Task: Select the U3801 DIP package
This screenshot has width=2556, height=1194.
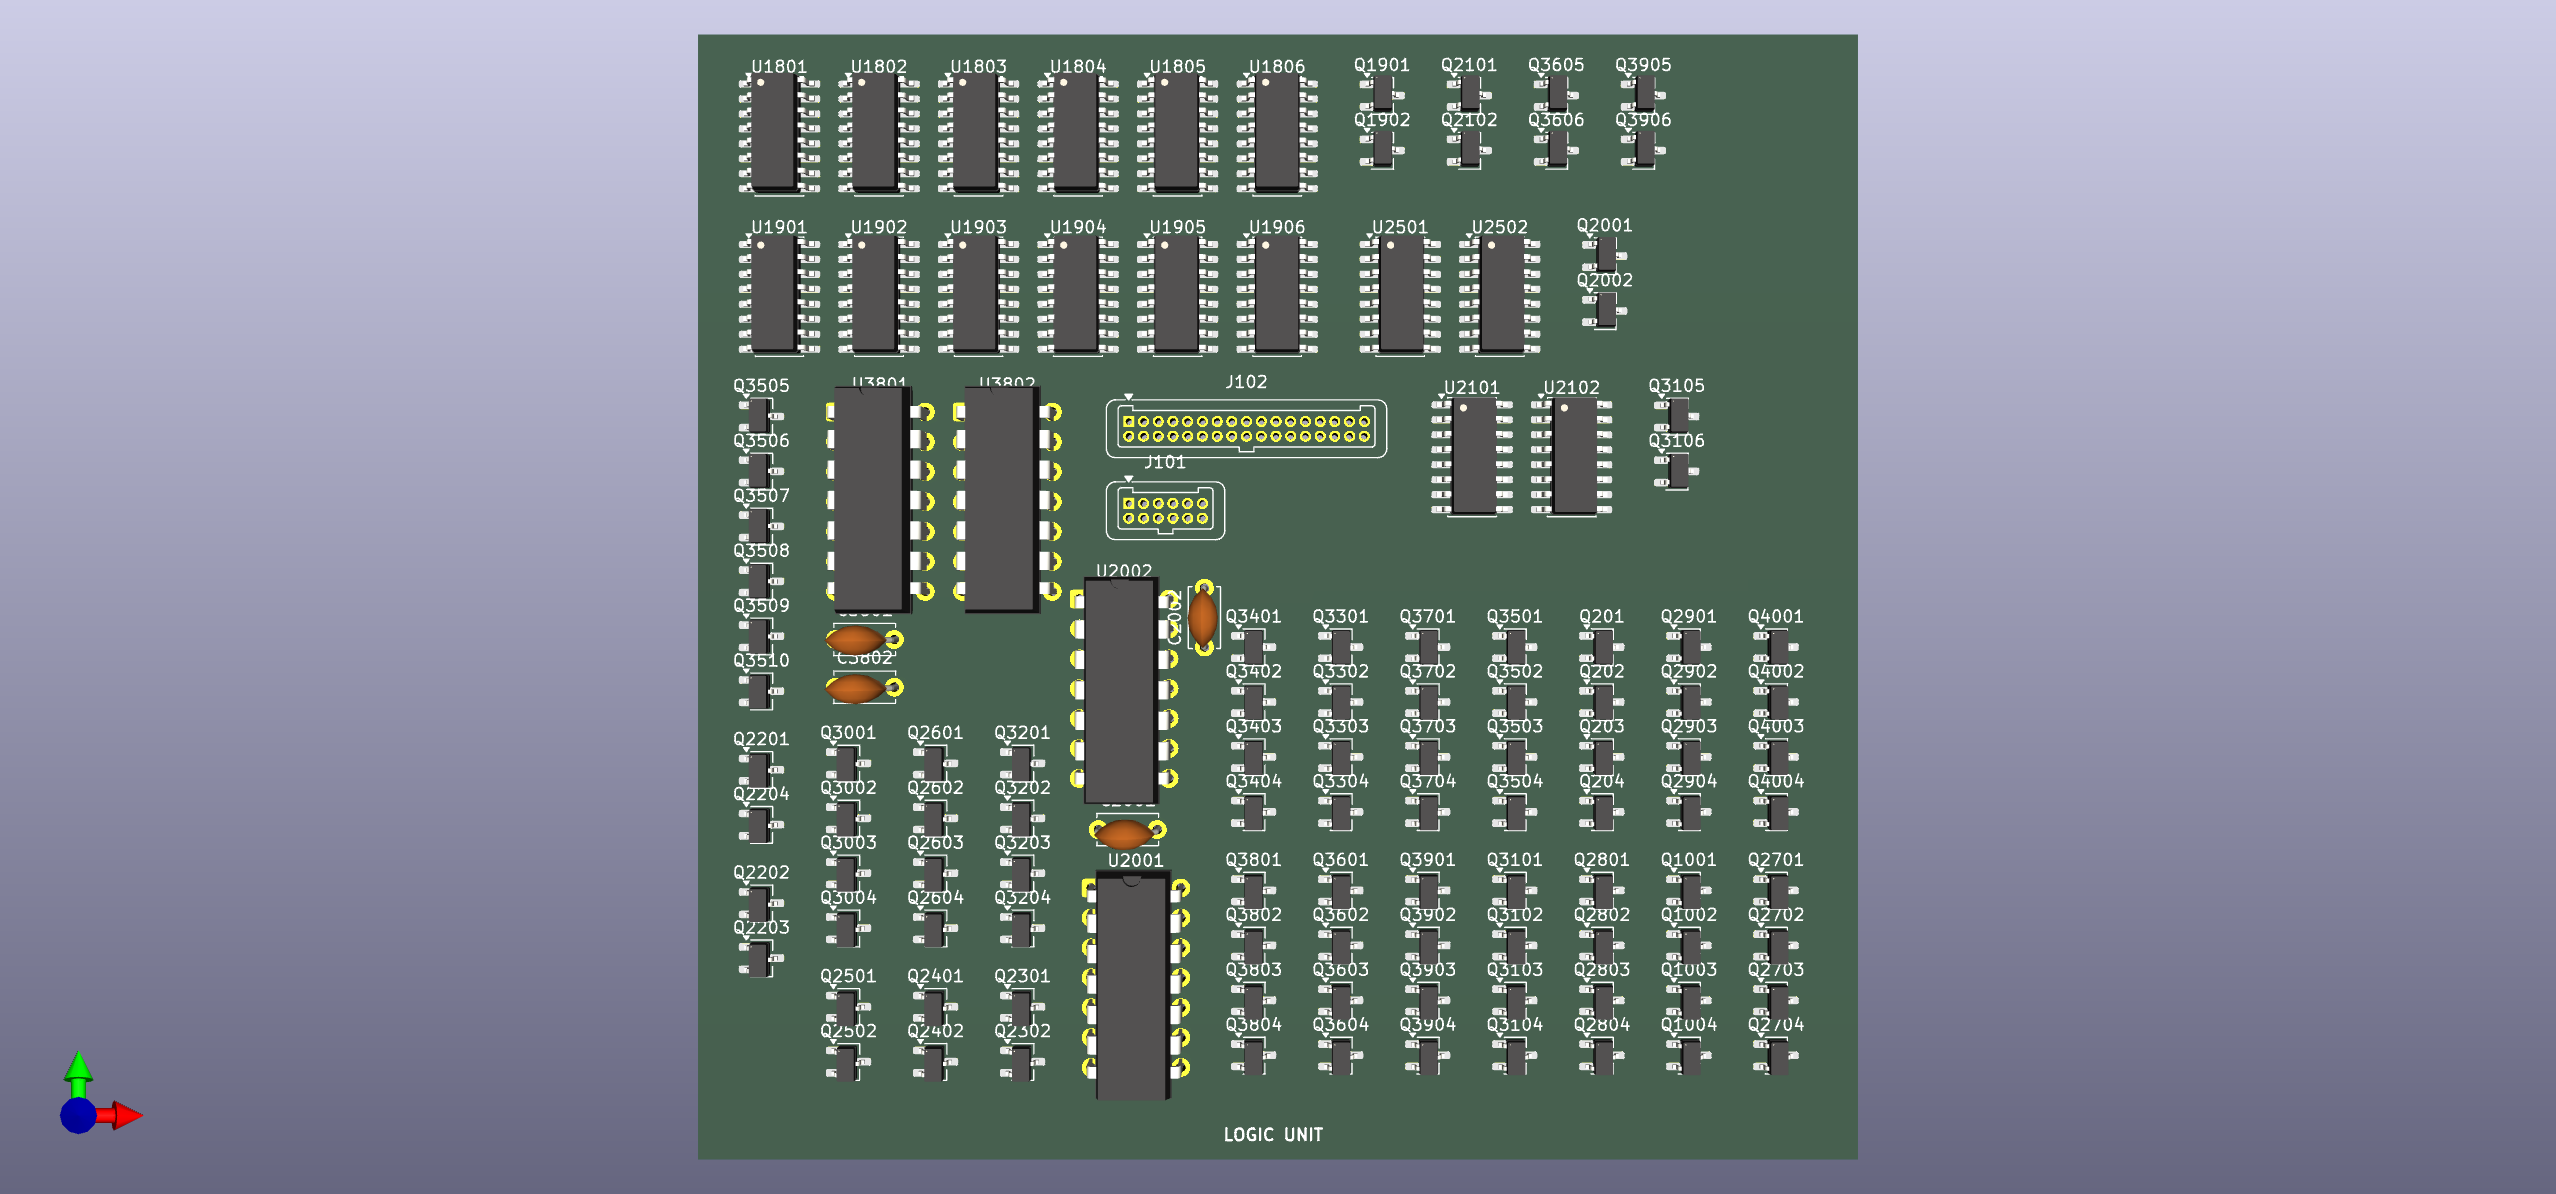Action: (873, 498)
